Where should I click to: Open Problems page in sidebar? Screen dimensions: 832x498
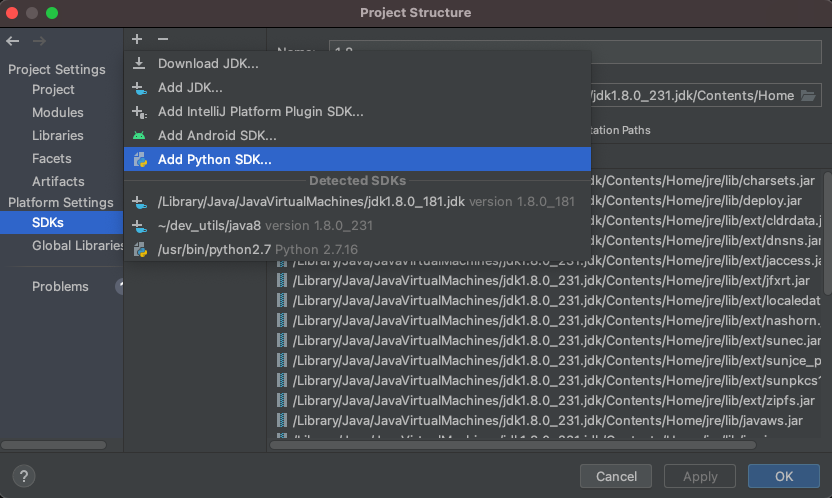pos(60,286)
